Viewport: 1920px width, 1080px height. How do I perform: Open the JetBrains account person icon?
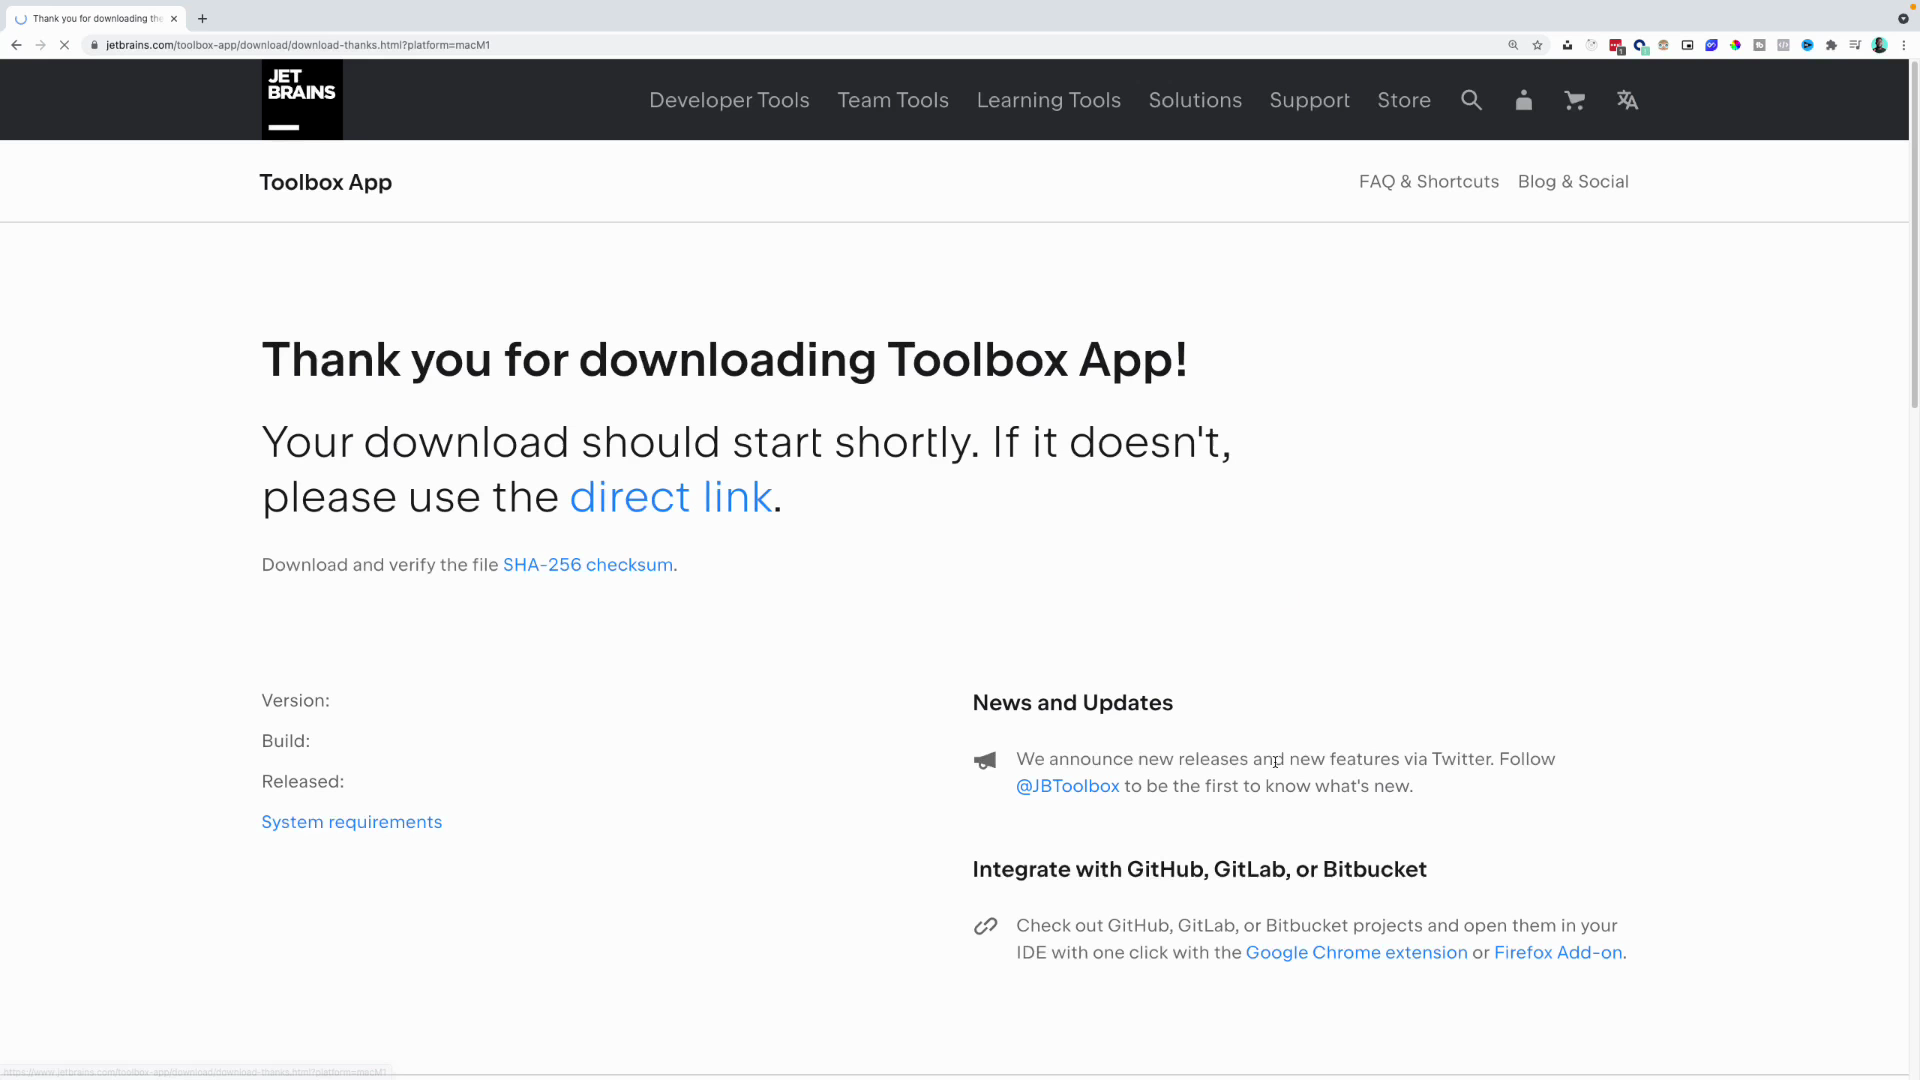1523,100
